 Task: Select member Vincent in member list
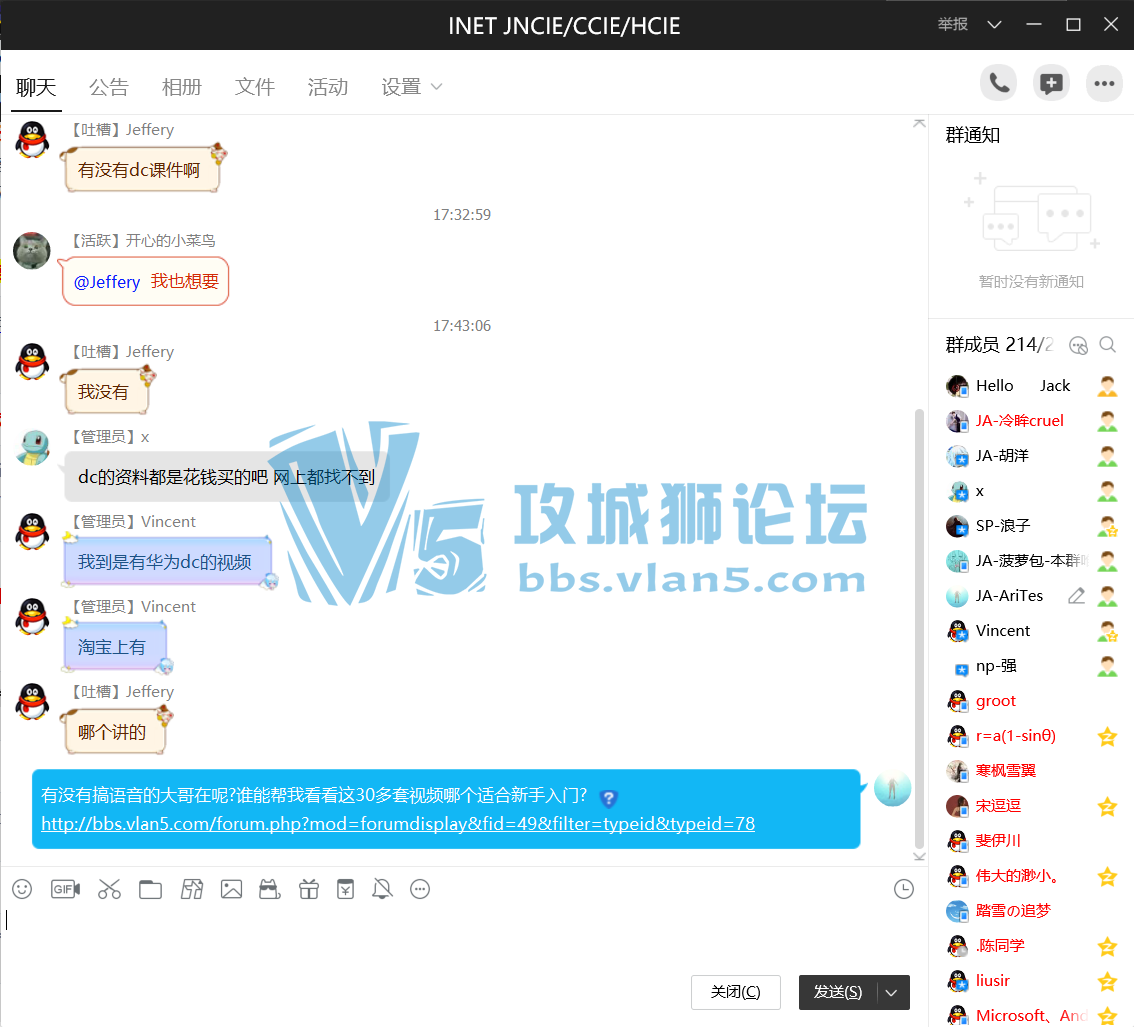(1031, 631)
